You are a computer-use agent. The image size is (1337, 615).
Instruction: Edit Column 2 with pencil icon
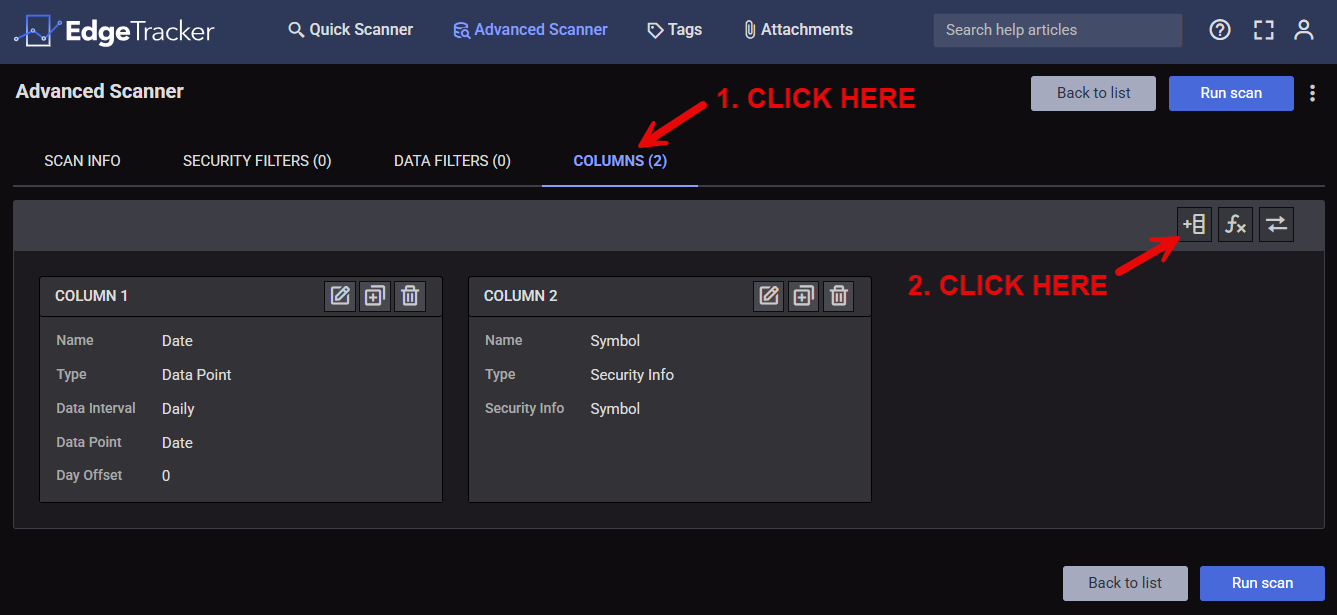point(769,296)
